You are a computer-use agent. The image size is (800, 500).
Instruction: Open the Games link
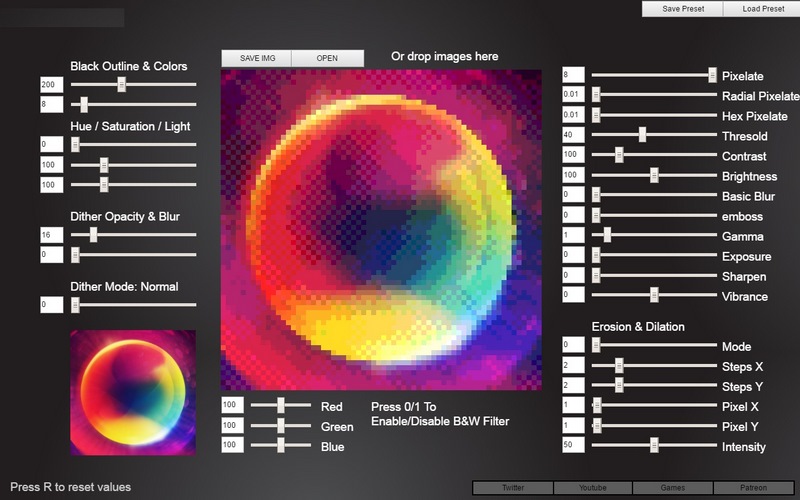pyautogui.click(x=673, y=488)
